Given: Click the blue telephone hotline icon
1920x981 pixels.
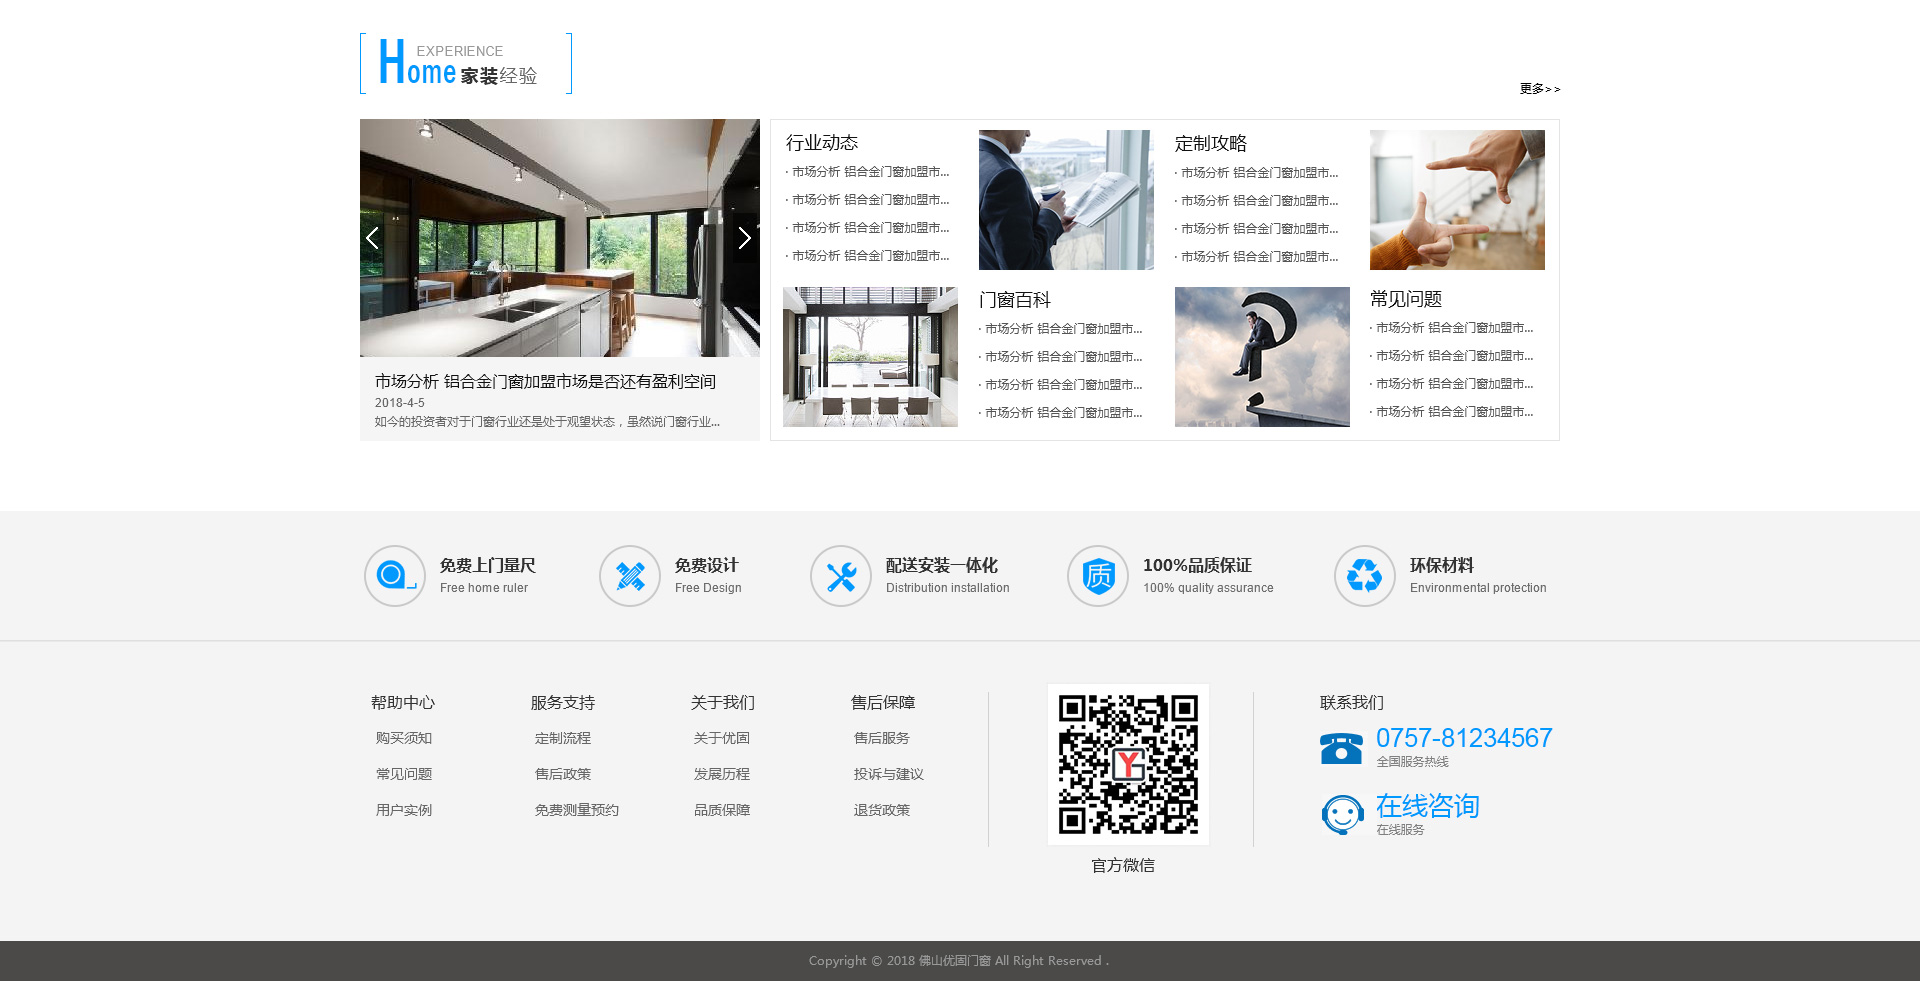Looking at the screenshot, I should 1341,748.
